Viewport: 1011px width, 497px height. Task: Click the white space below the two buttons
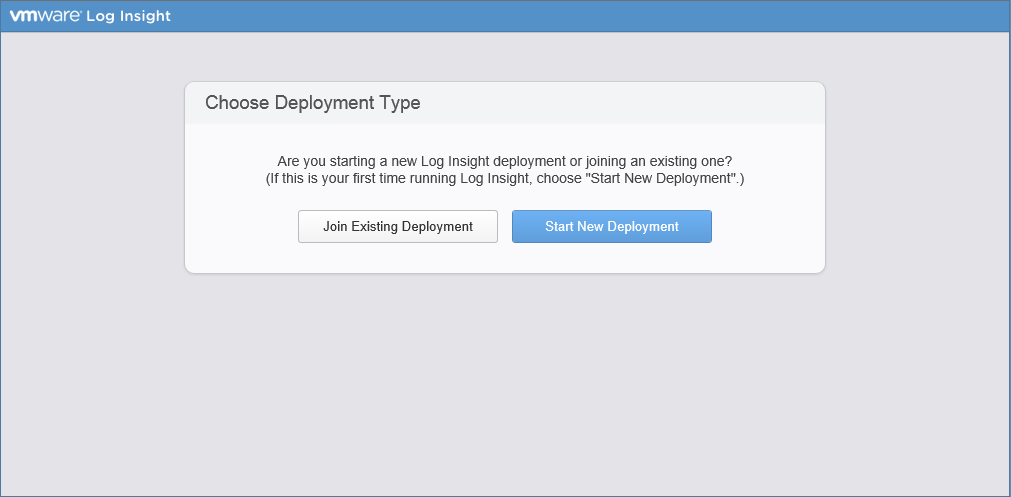coord(504,258)
